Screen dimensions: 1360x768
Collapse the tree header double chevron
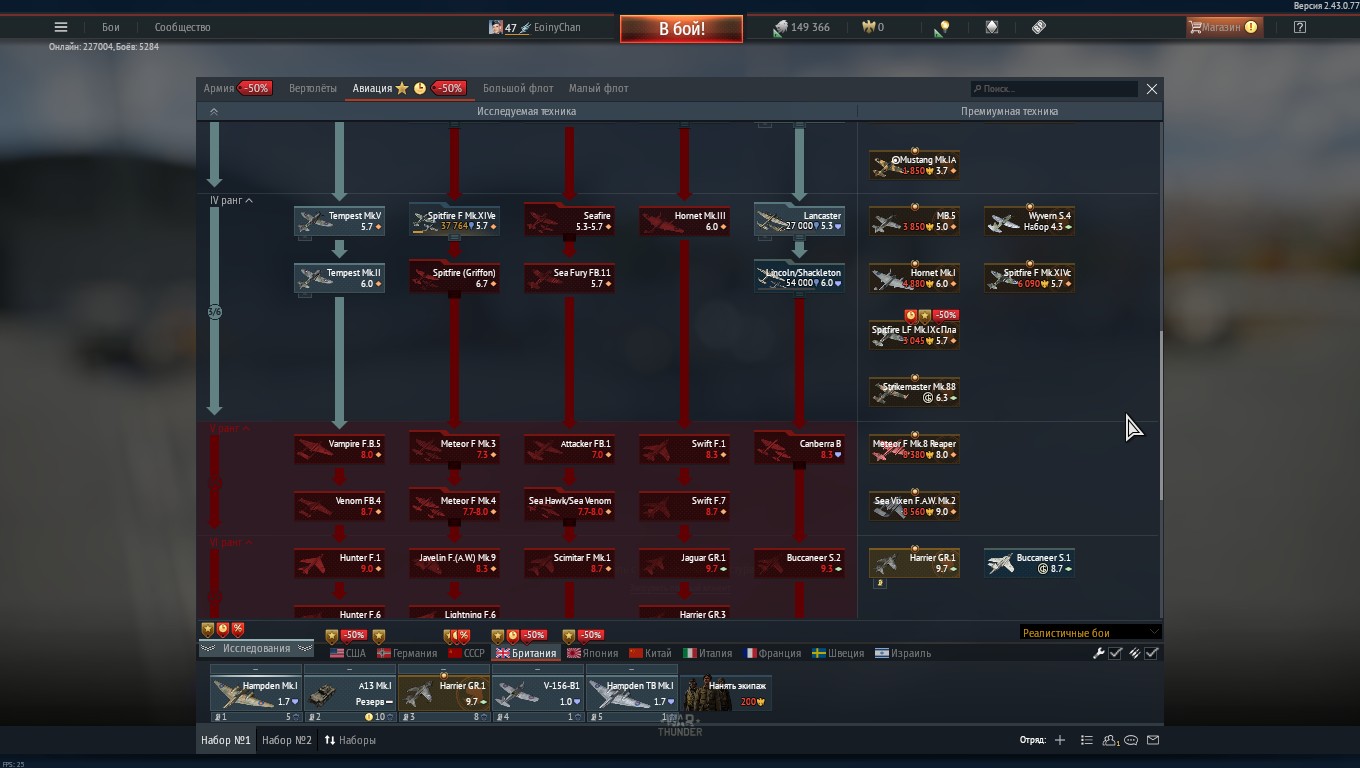click(x=213, y=112)
